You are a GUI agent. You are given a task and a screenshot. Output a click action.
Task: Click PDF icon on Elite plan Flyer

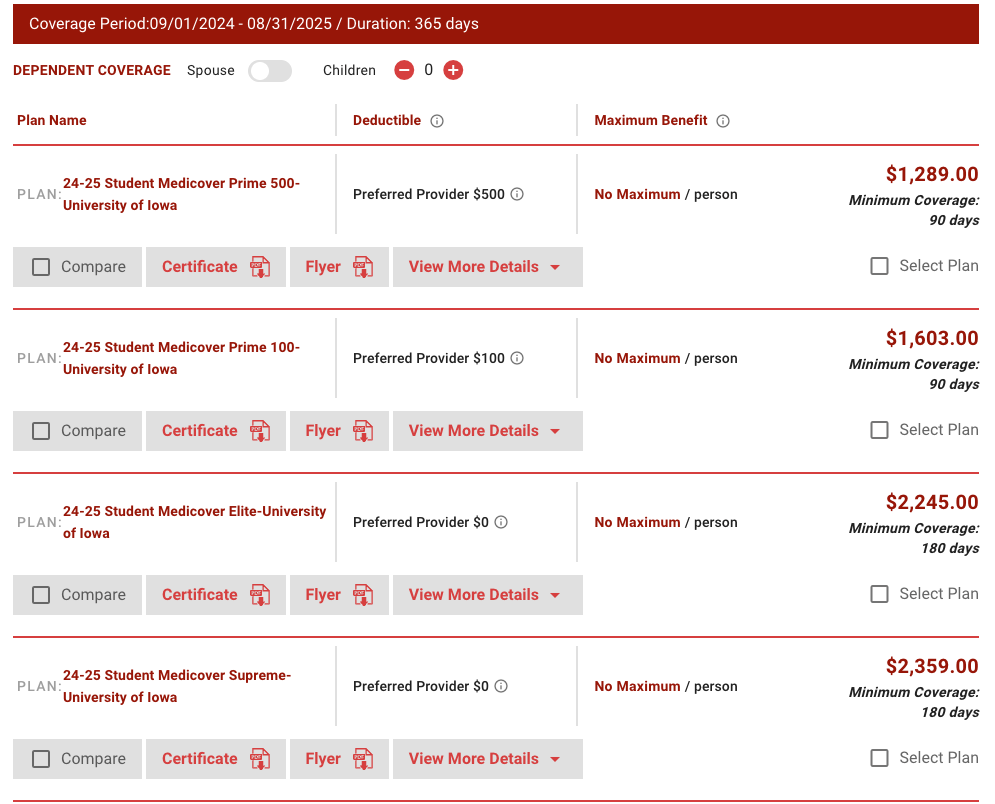[363, 595]
